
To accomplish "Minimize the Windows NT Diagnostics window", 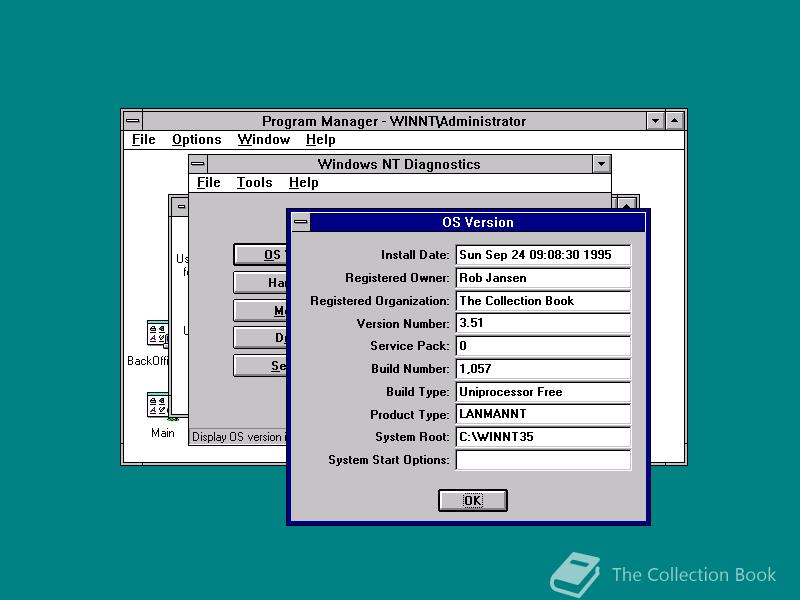I will pos(602,164).
